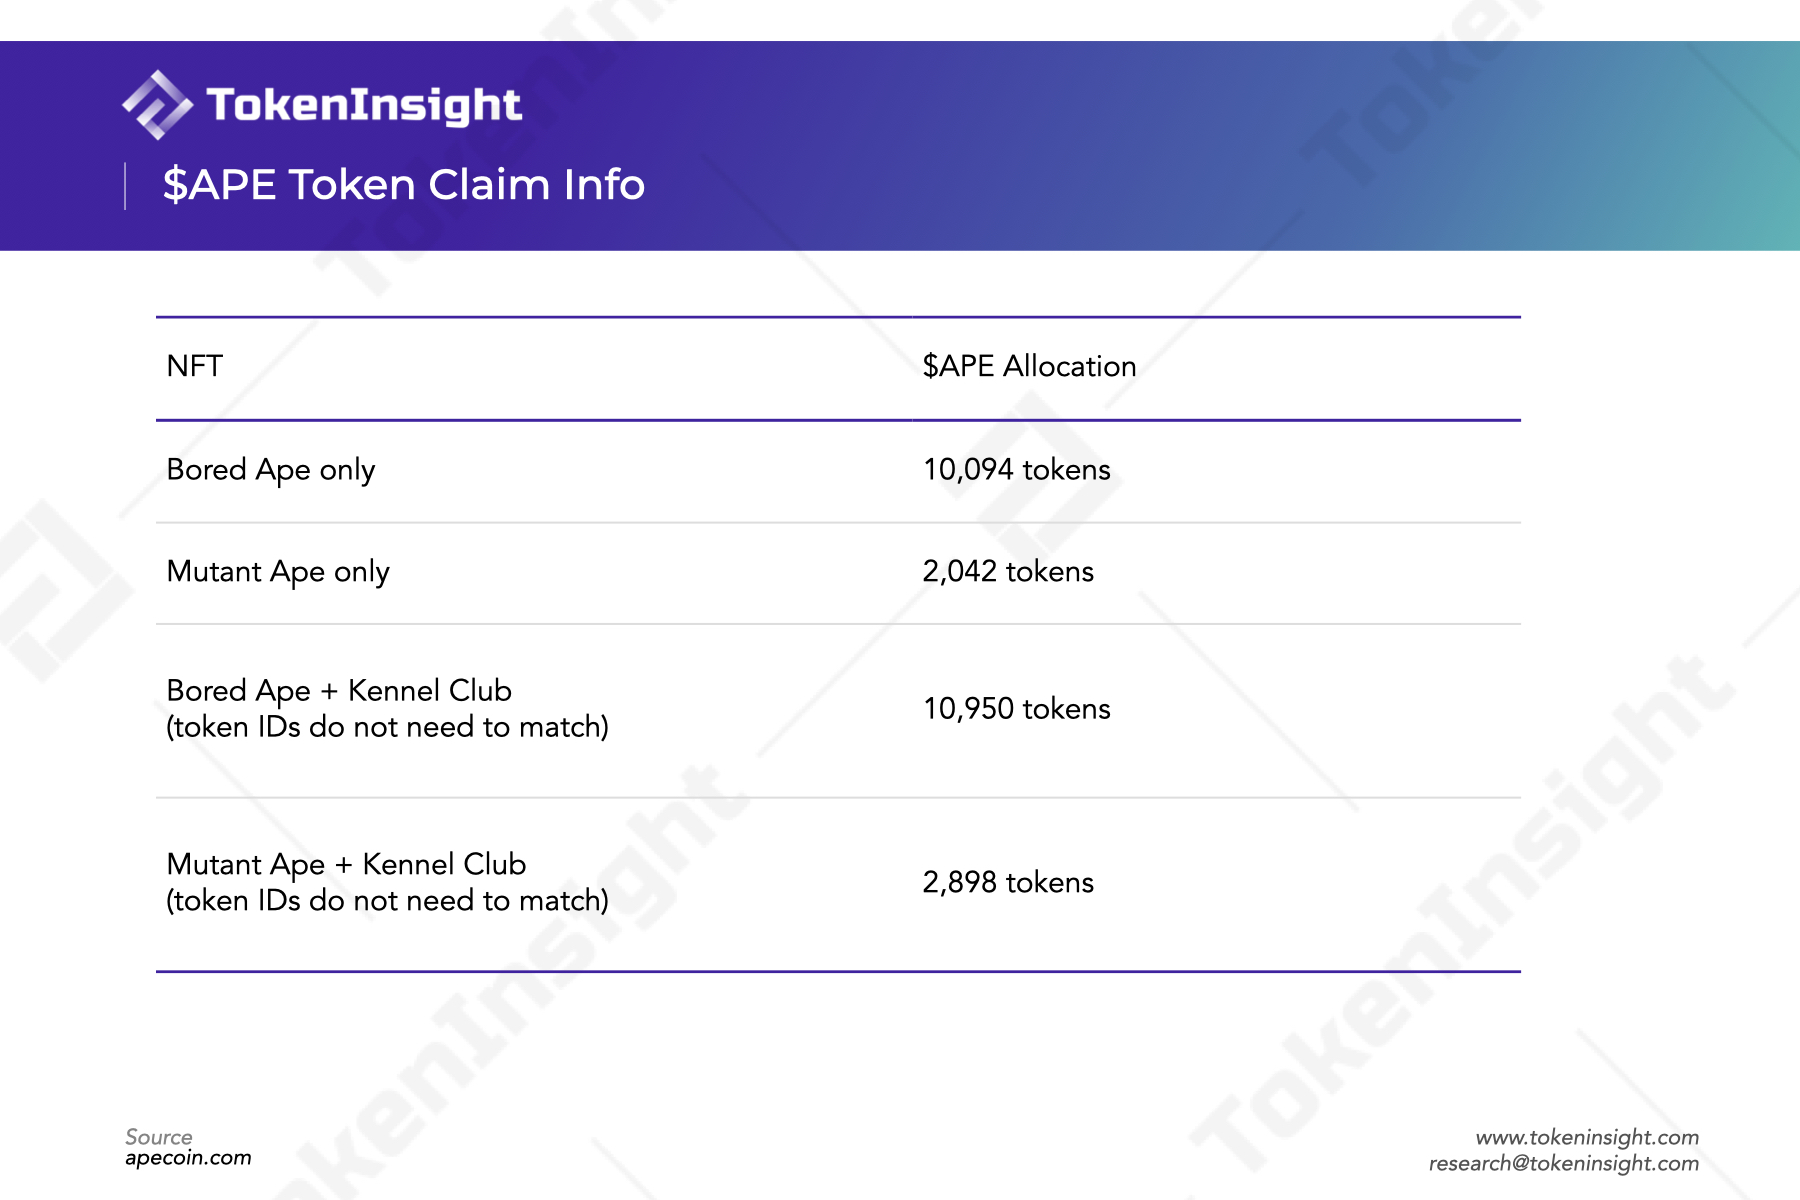Open the www.tokeninsight.com link
The image size is (1800, 1200).
[1587, 1137]
